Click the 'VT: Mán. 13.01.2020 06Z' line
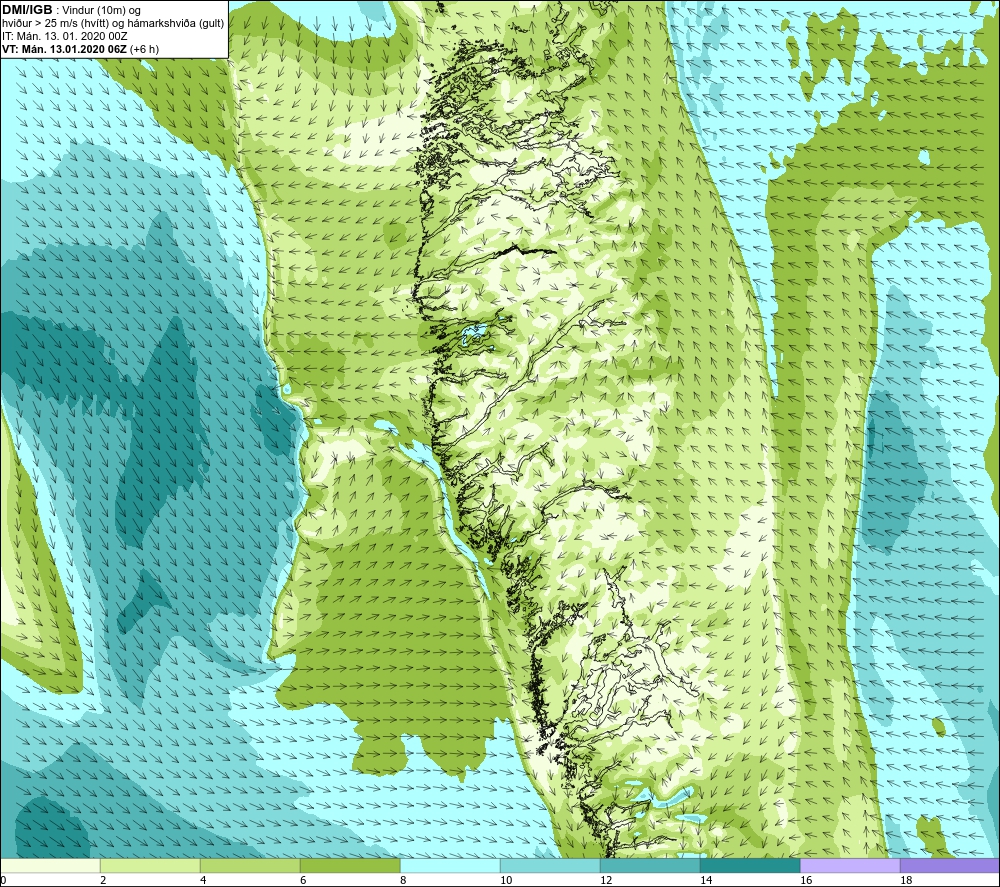 (x=64, y=49)
